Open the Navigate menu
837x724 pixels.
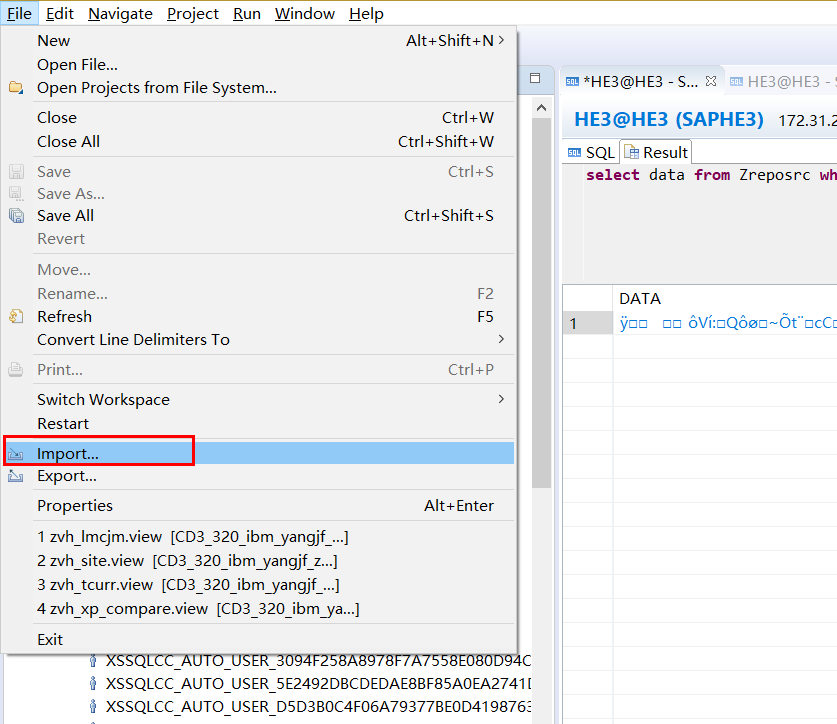coord(120,14)
